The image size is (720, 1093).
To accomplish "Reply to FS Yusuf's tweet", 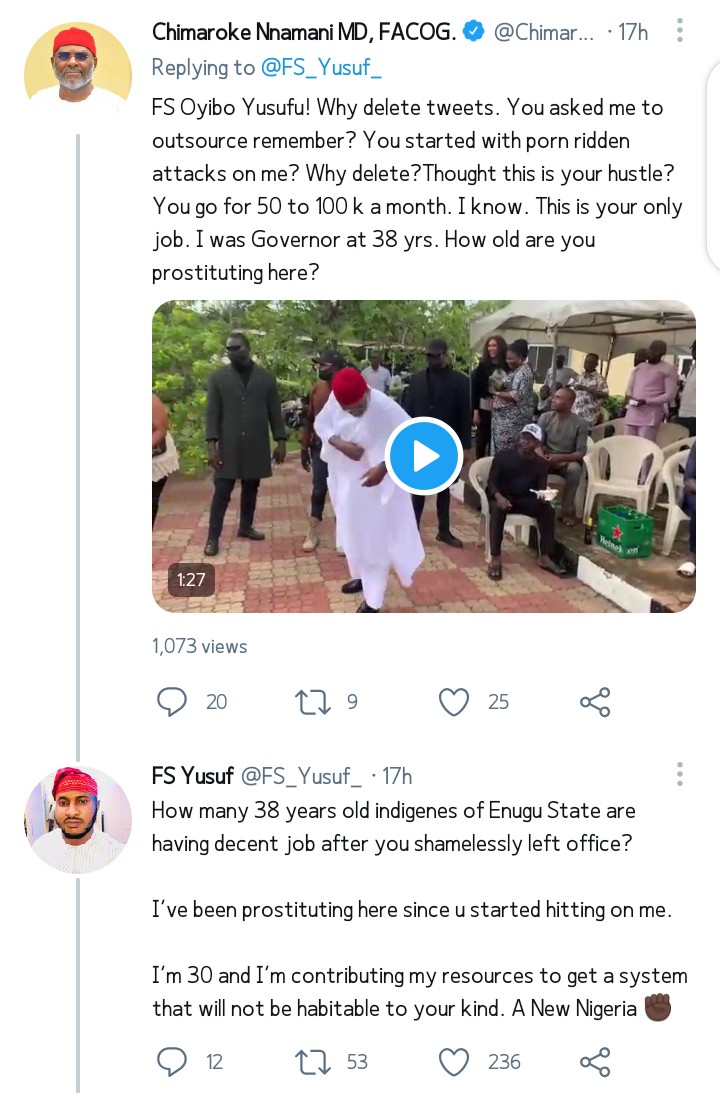I will [173, 1061].
